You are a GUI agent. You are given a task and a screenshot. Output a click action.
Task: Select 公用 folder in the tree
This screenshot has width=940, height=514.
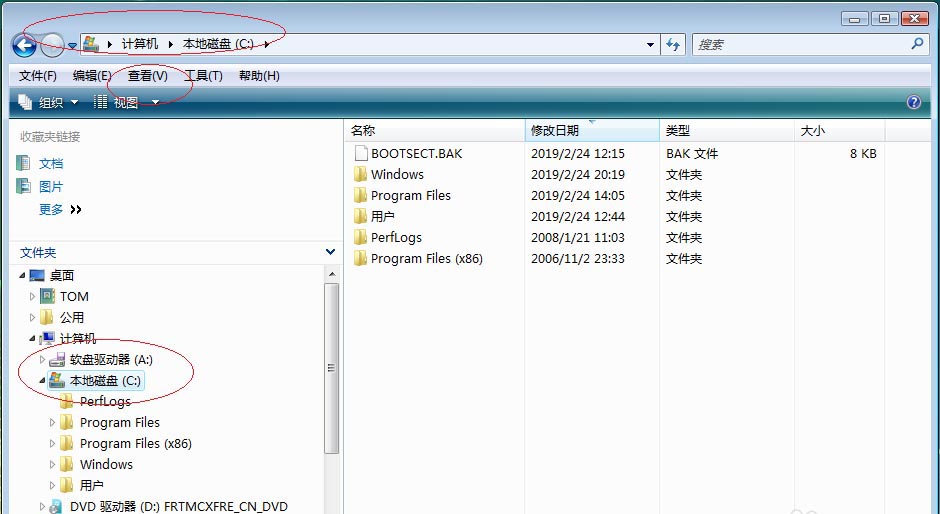71,317
